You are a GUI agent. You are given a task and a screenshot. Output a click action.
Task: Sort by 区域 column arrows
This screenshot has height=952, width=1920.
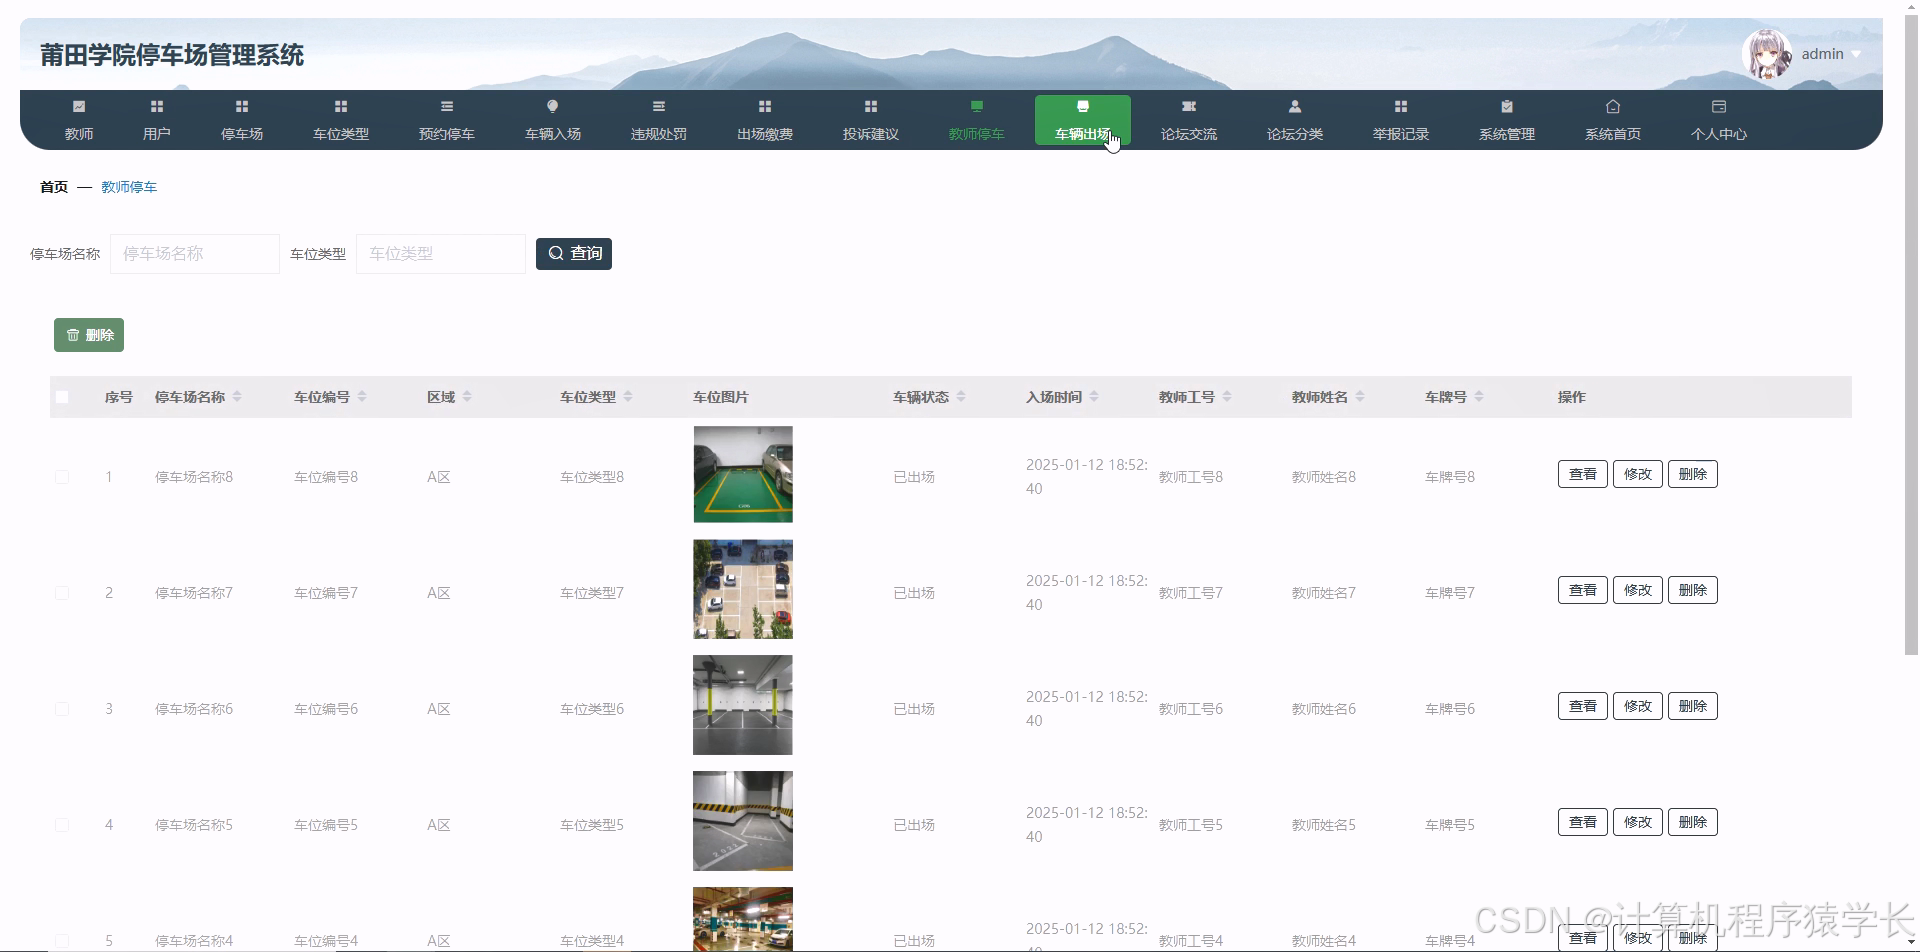click(x=467, y=397)
